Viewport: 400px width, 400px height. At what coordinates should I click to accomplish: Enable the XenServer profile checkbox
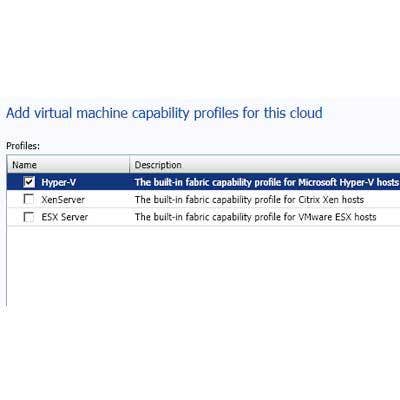point(29,199)
